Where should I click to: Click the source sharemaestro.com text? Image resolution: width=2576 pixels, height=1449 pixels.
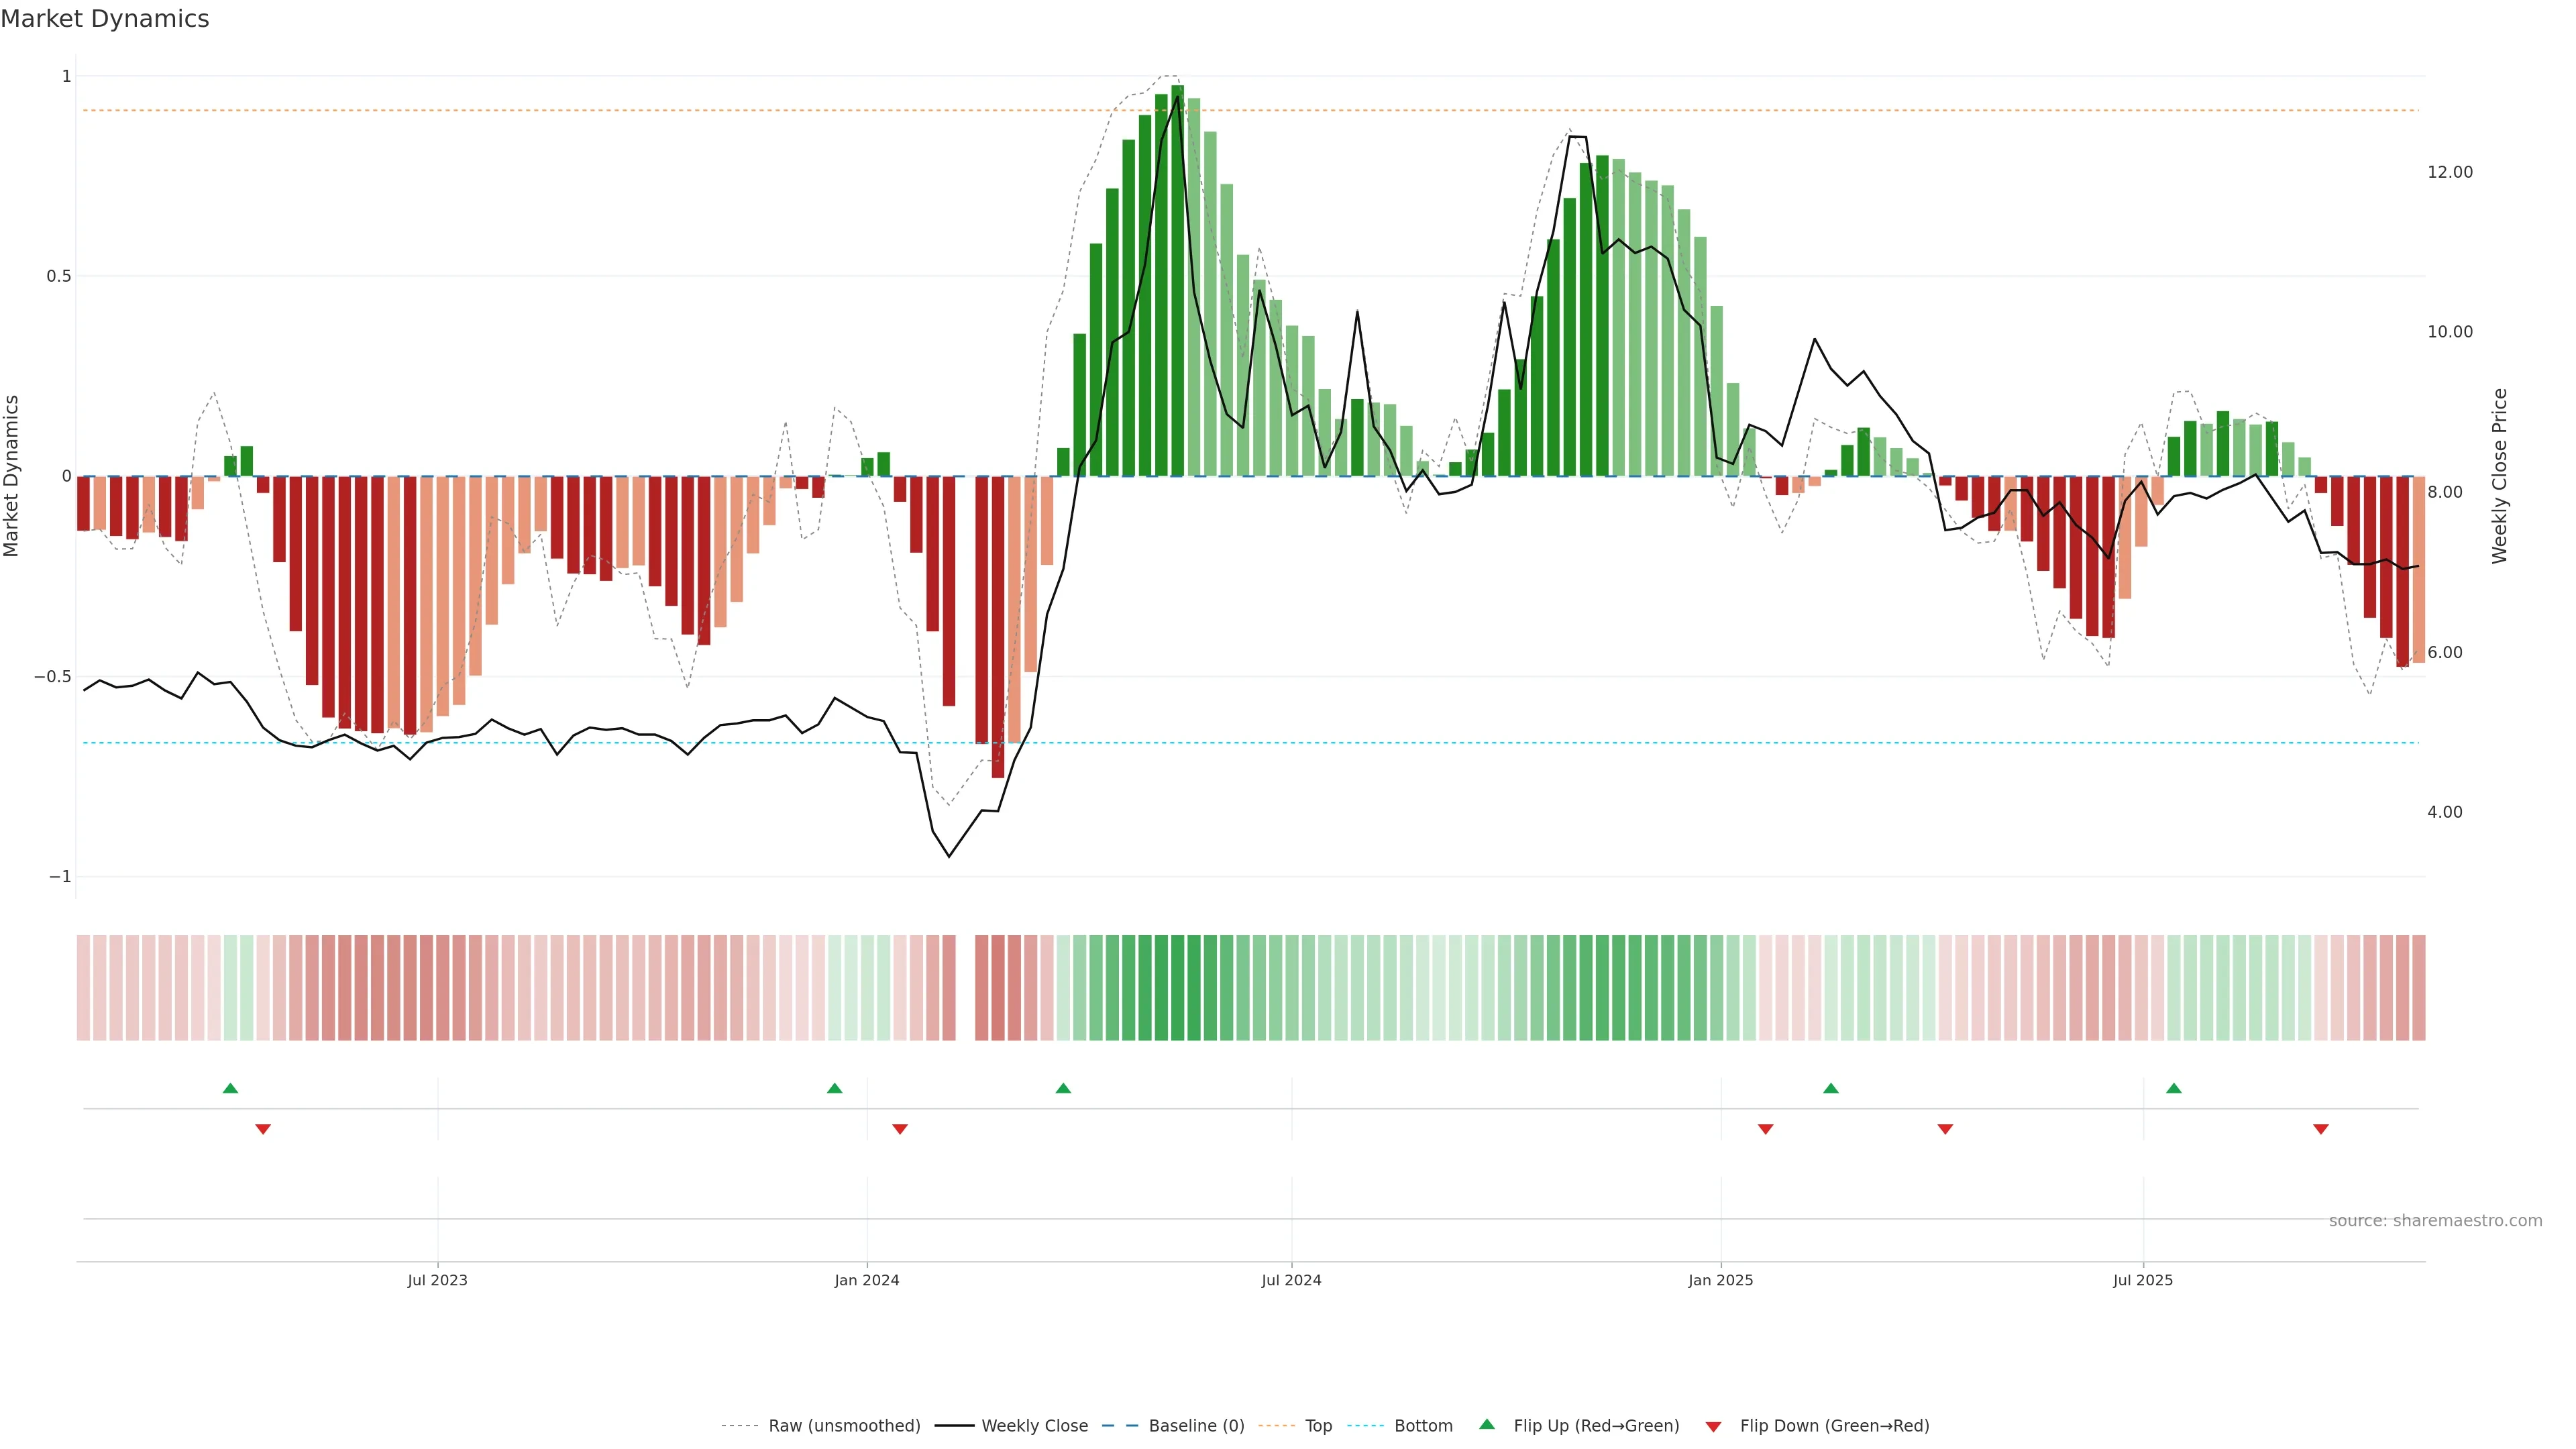tap(2435, 1221)
